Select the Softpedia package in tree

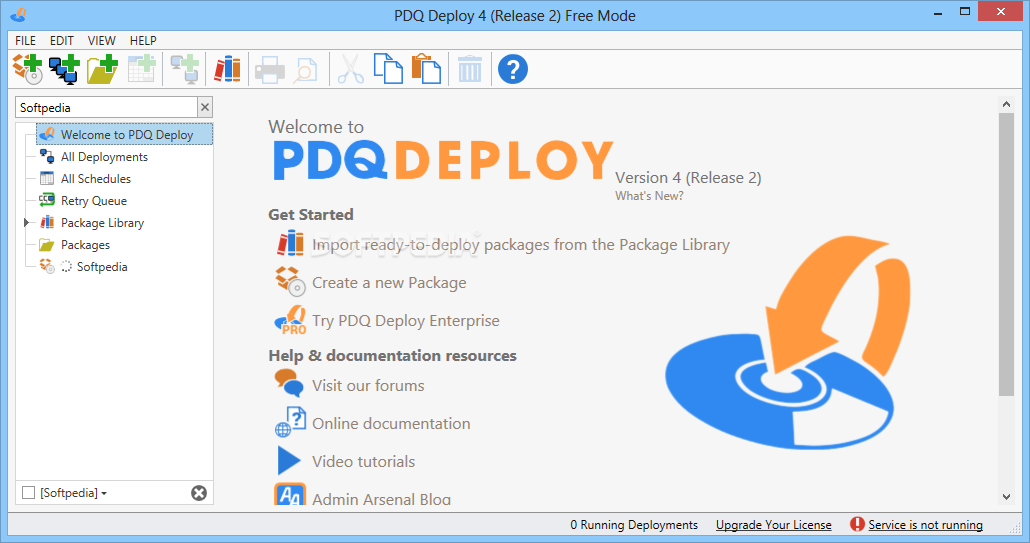click(102, 267)
